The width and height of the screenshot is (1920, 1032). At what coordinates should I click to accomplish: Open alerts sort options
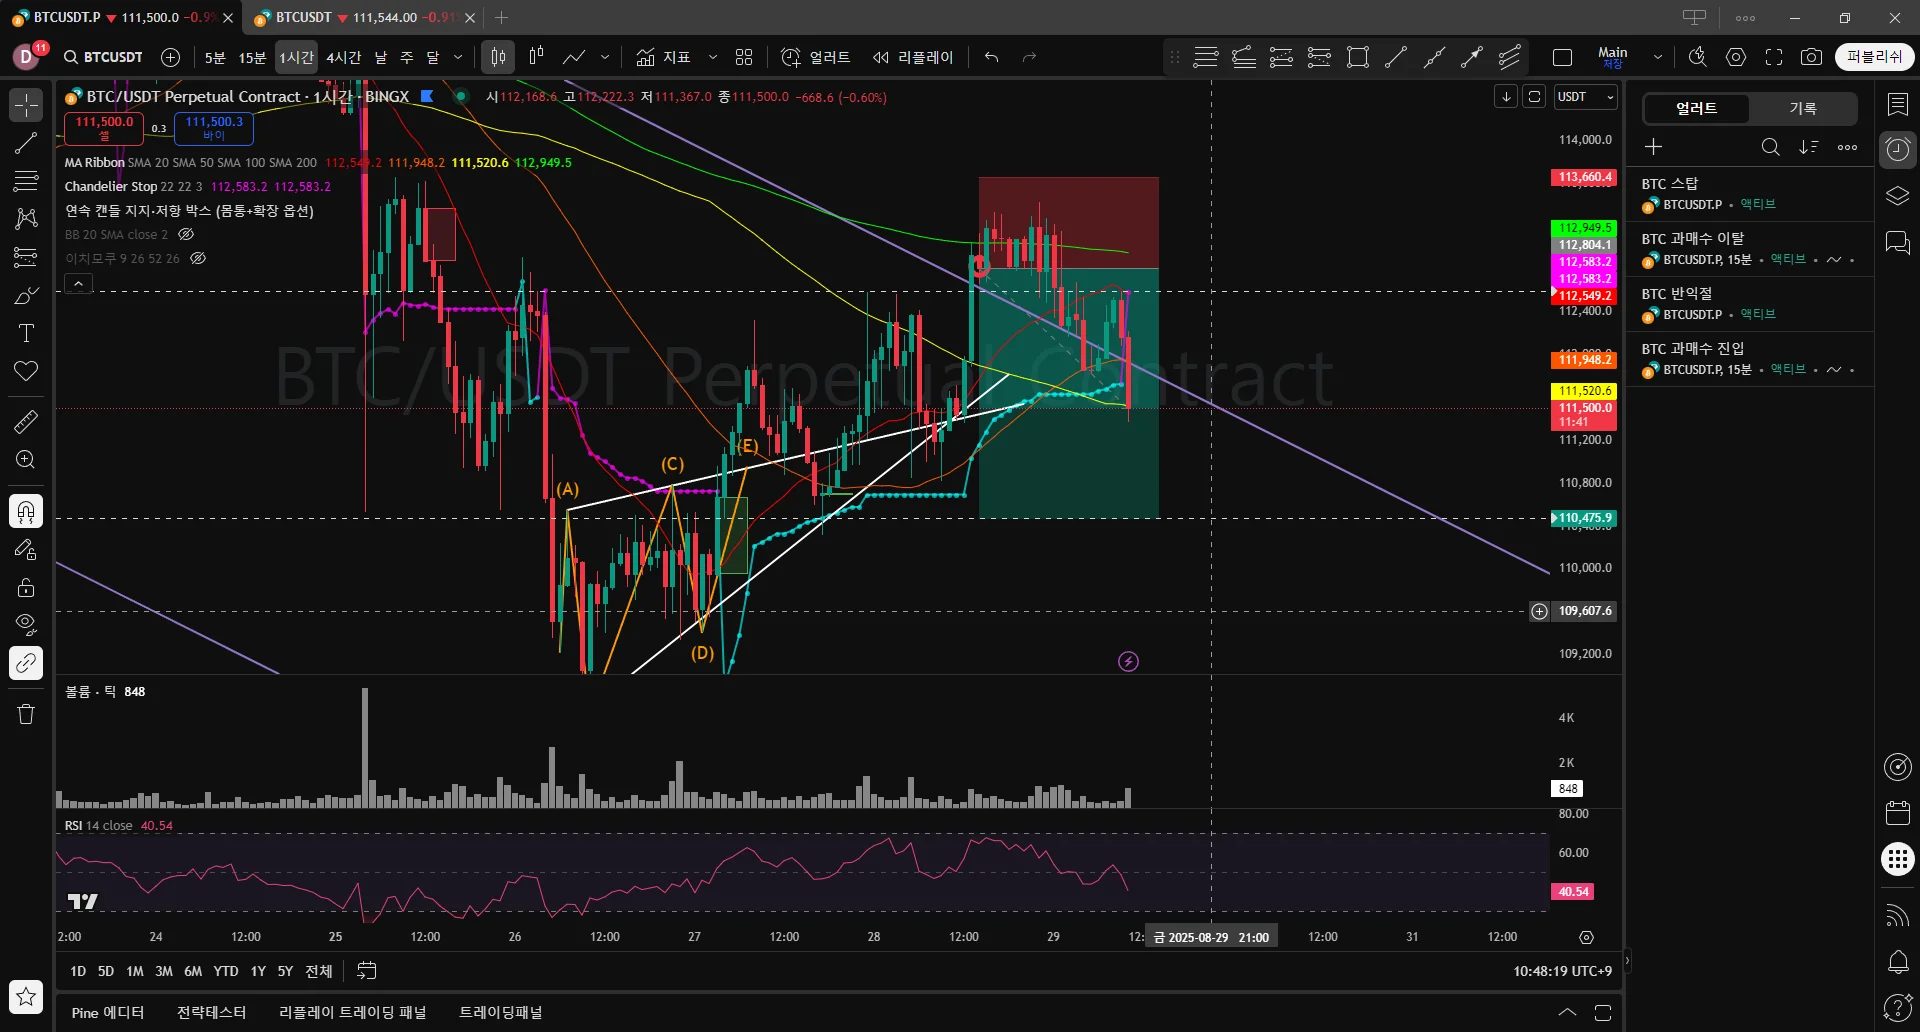(1809, 147)
